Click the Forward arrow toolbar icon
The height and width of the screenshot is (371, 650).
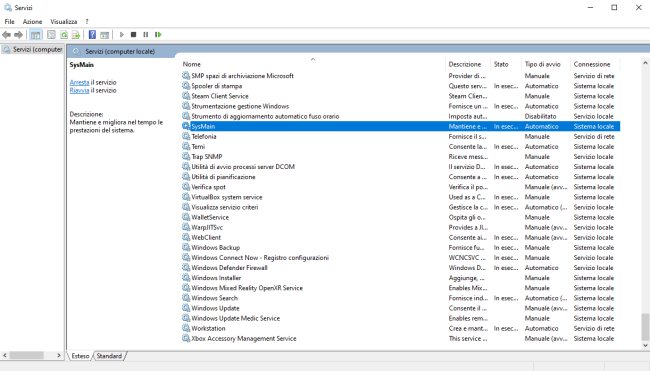(x=18, y=35)
